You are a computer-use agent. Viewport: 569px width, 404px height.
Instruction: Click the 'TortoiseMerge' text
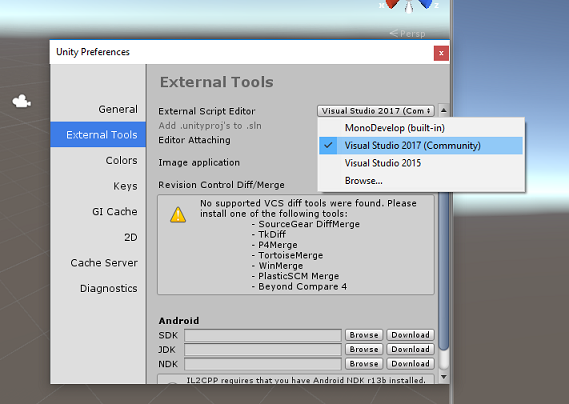pyautogui.click(x=291, y=255)
